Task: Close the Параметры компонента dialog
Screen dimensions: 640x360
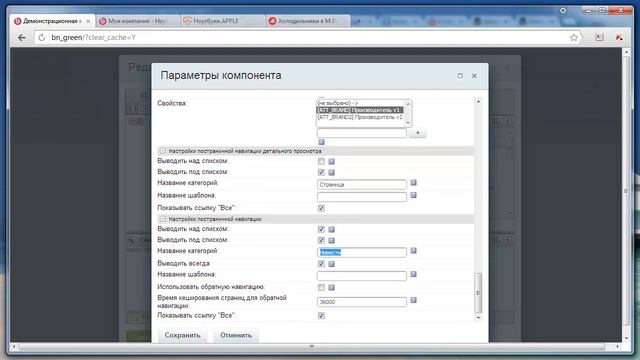Action: [474, 76]
